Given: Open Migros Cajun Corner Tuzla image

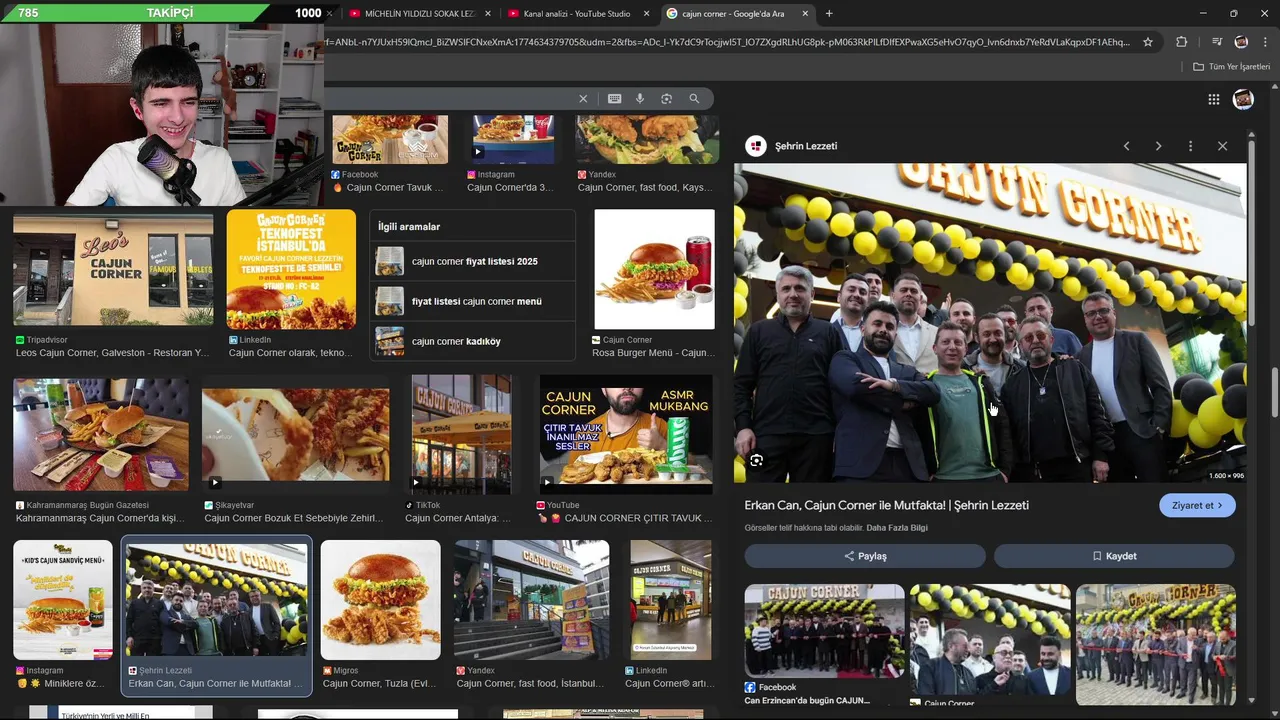Looking at the screenshot, I should coord(380,600).
